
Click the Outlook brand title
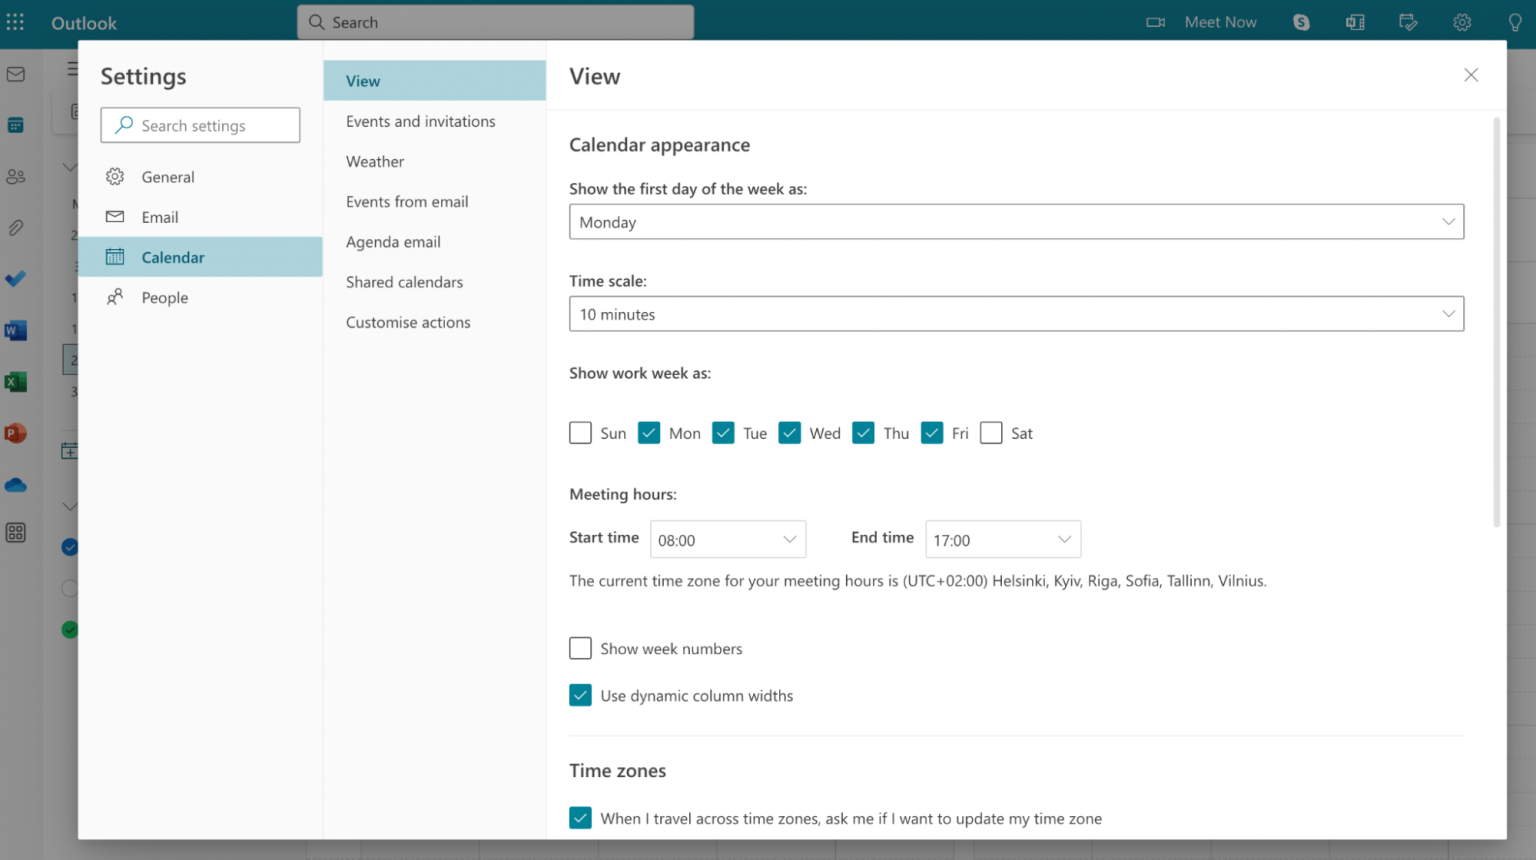pyautogui.click(x=84, y=23)
